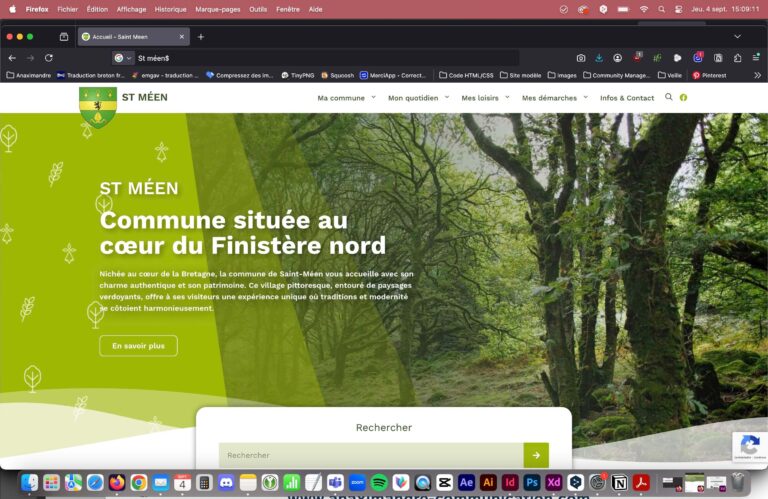Open the Marque-pages menu in menu bar
The image size is (768, 499).
point(217,9)
